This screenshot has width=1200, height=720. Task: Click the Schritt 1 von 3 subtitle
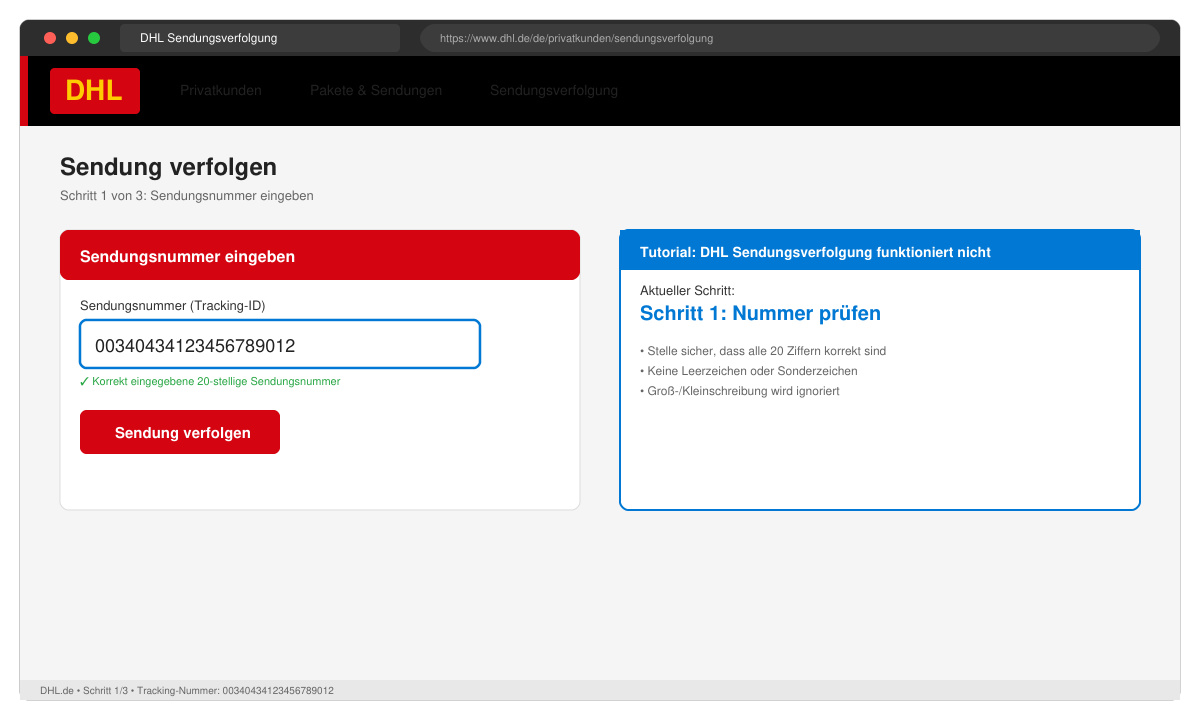click(187, 196)
